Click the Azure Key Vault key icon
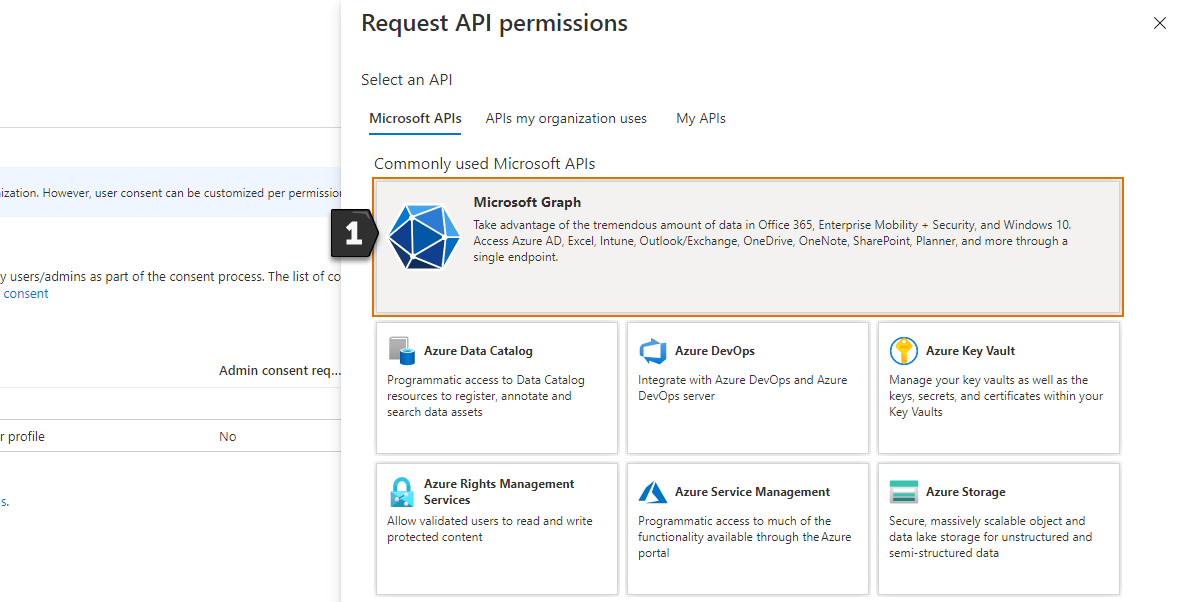Viewport: 1178px width, 602px height. 903,351
